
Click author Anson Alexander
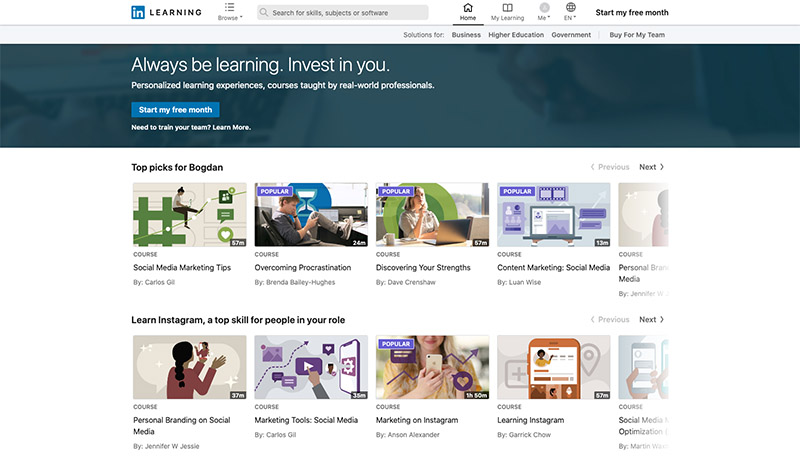413,435
